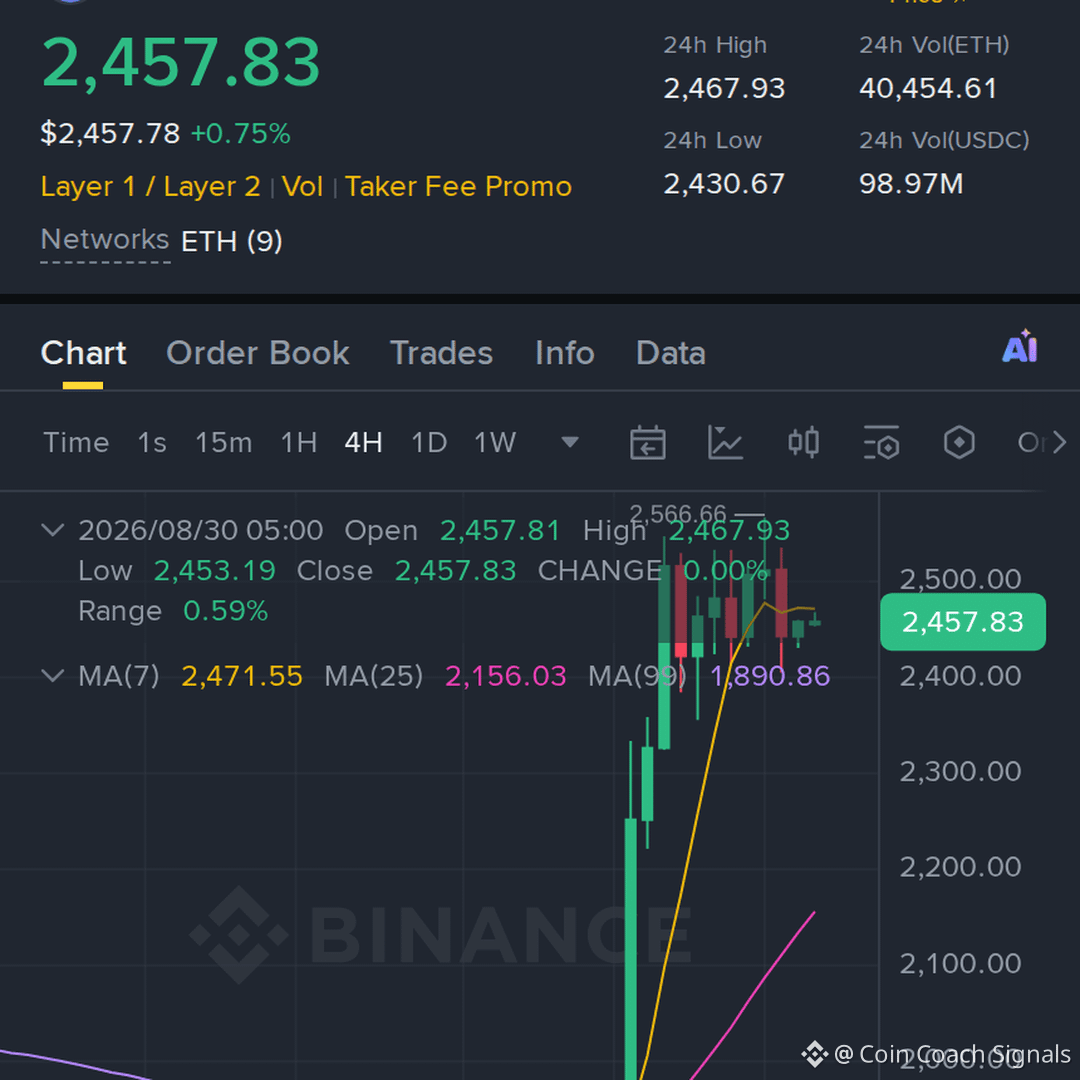
Task: Tap the 24h Vol(USDC) value 98.97M
Action: [x=911, y=184]
